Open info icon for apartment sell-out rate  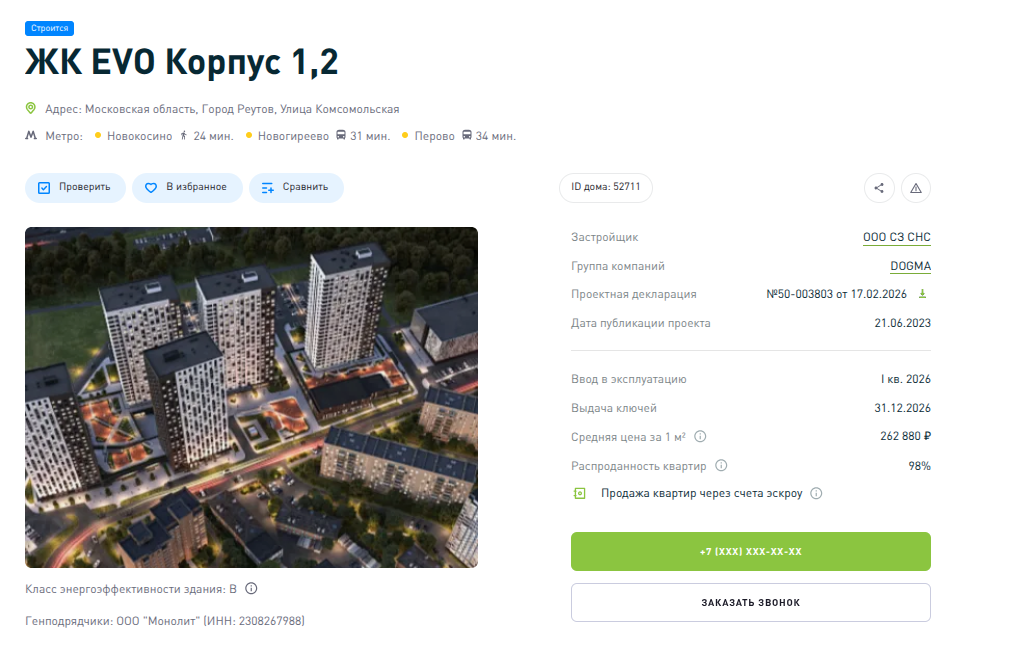(721, 466)
